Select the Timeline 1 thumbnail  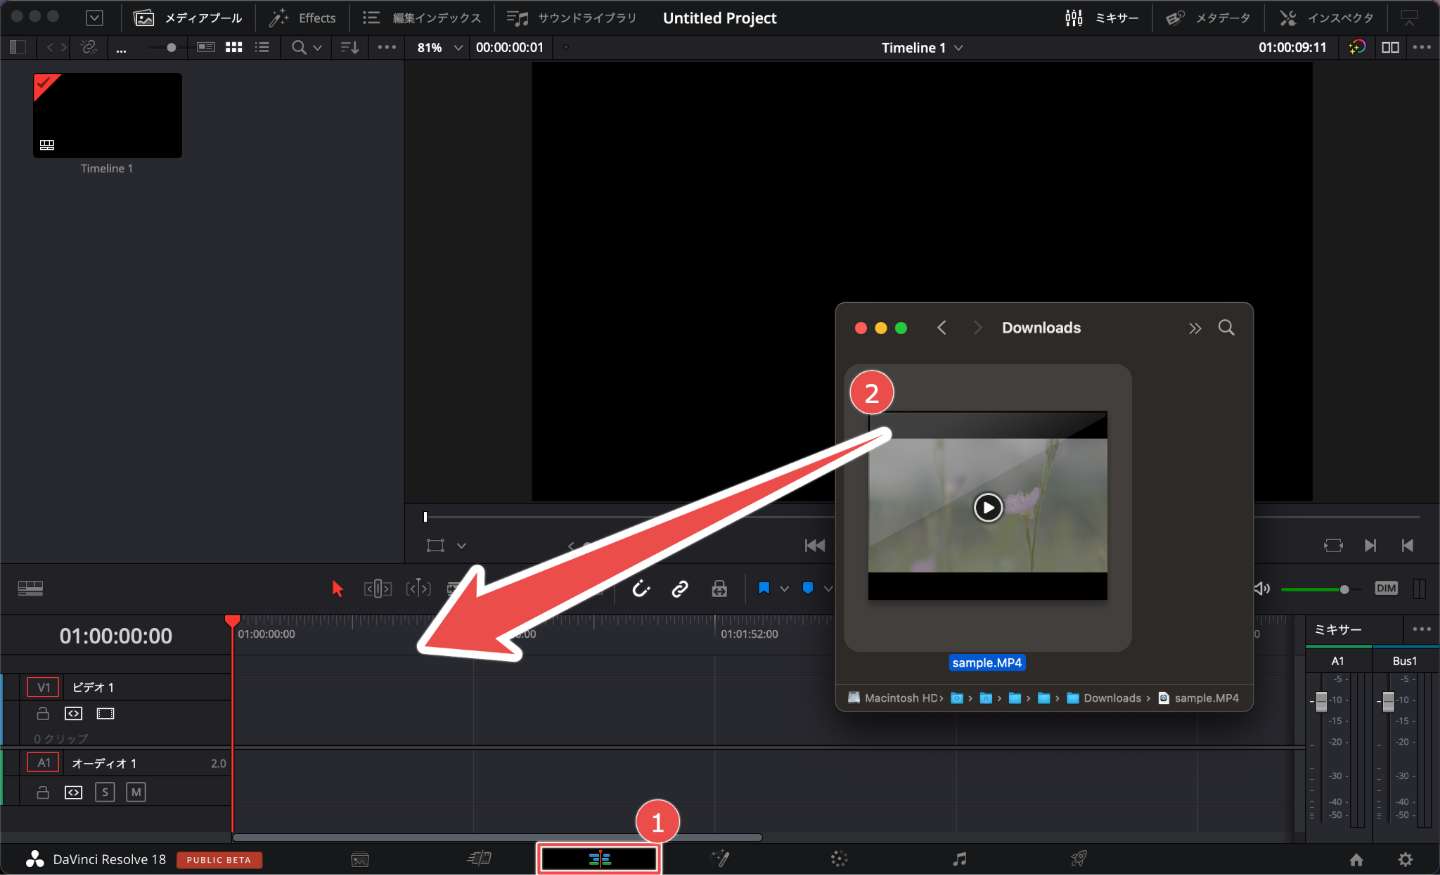107,115
